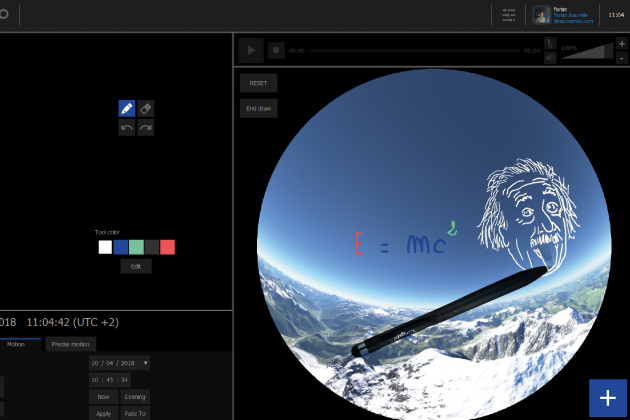Start playback with the play button
The image size is (630, 420).
pos(251,50)
